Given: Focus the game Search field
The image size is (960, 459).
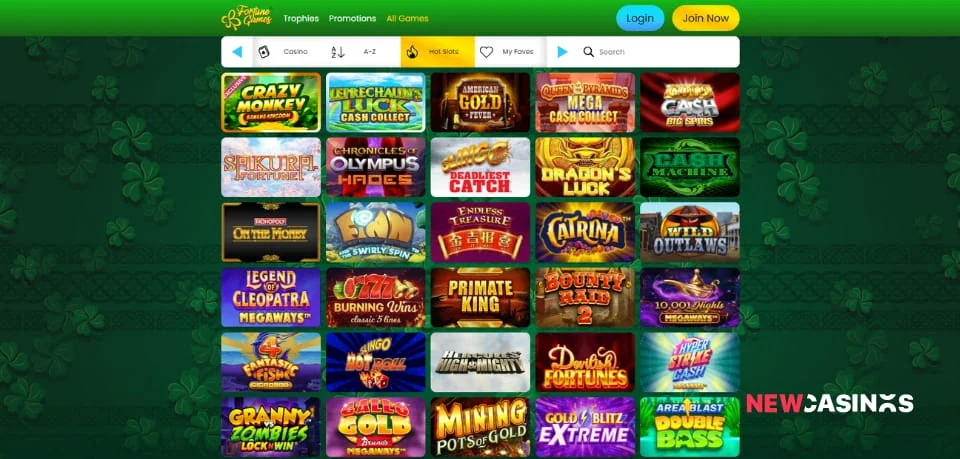Looking at the screenshot, I should 658,52.
